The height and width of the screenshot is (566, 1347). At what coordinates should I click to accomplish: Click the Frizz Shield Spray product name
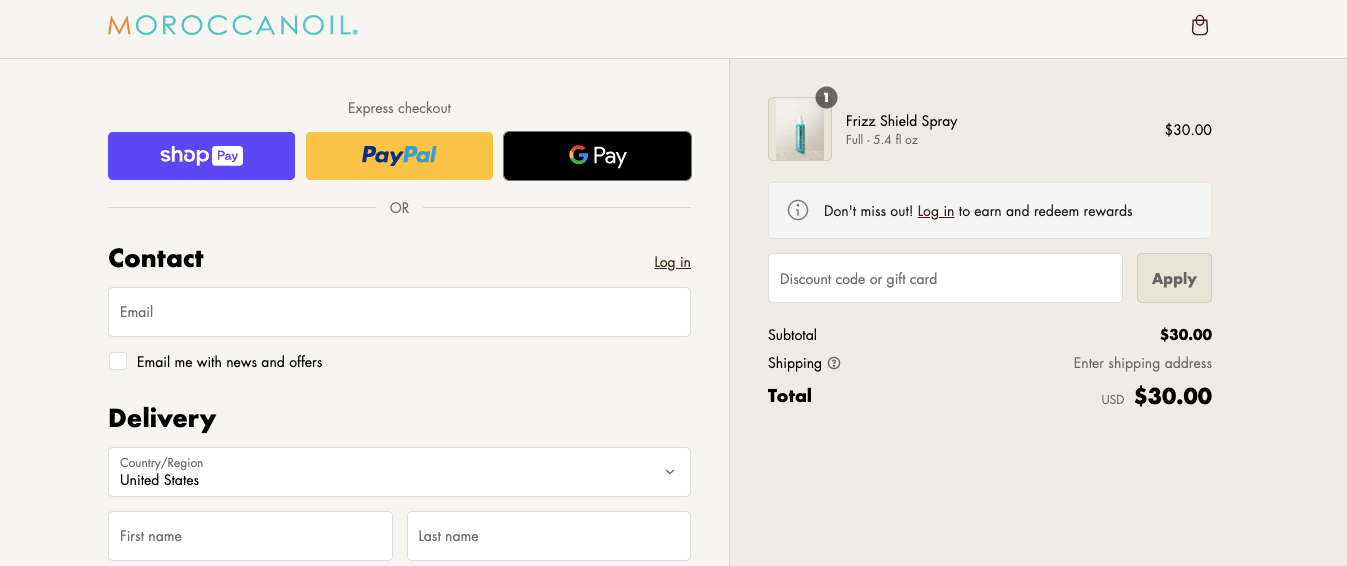[x=901, y=121]
